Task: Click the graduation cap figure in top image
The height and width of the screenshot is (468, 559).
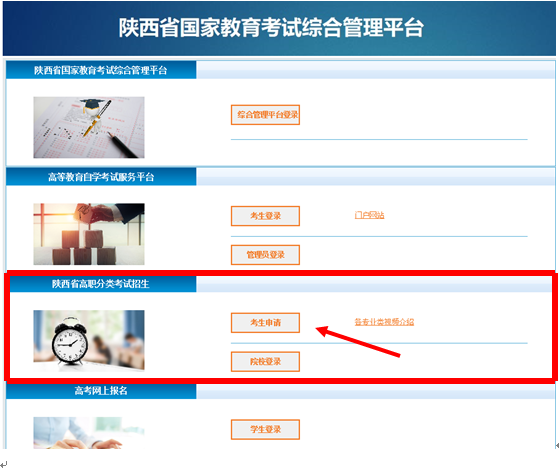Action: pos(93,108)
